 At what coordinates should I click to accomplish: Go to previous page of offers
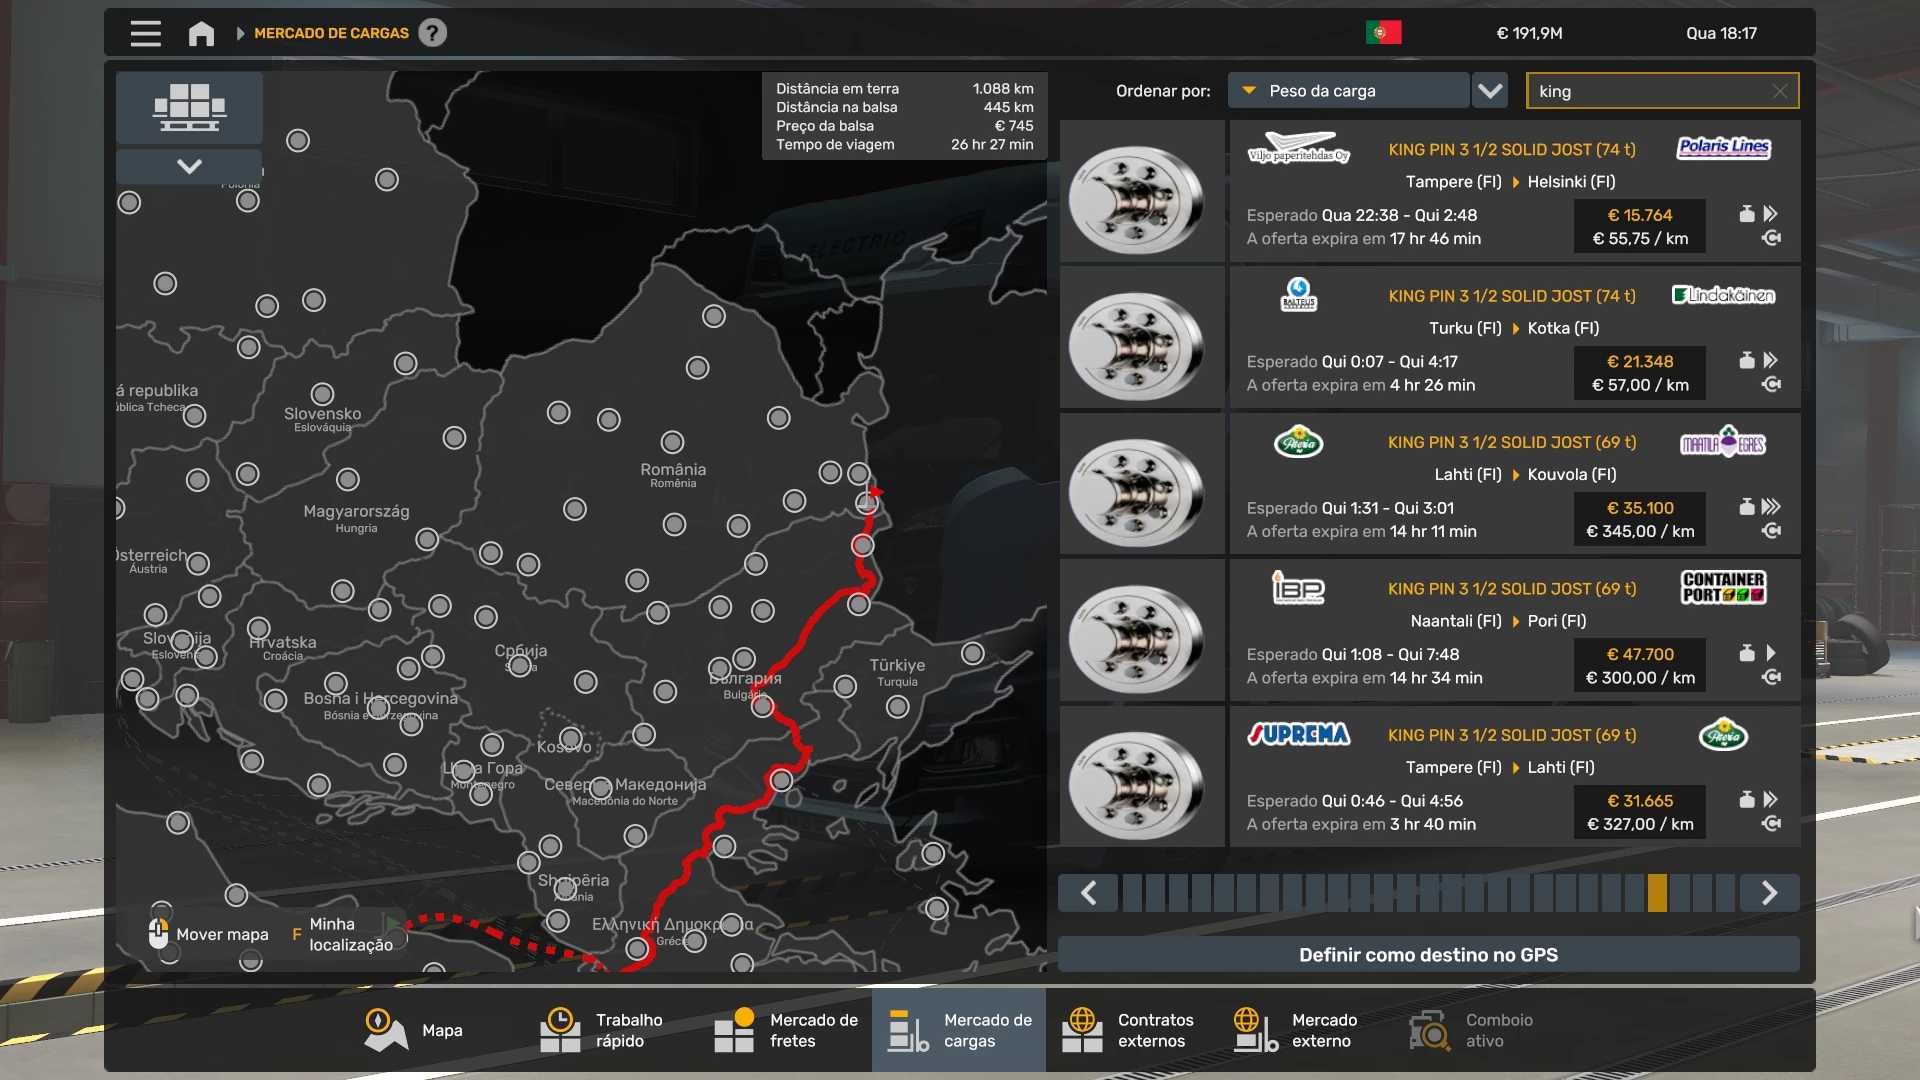[x=1089, y=892]
